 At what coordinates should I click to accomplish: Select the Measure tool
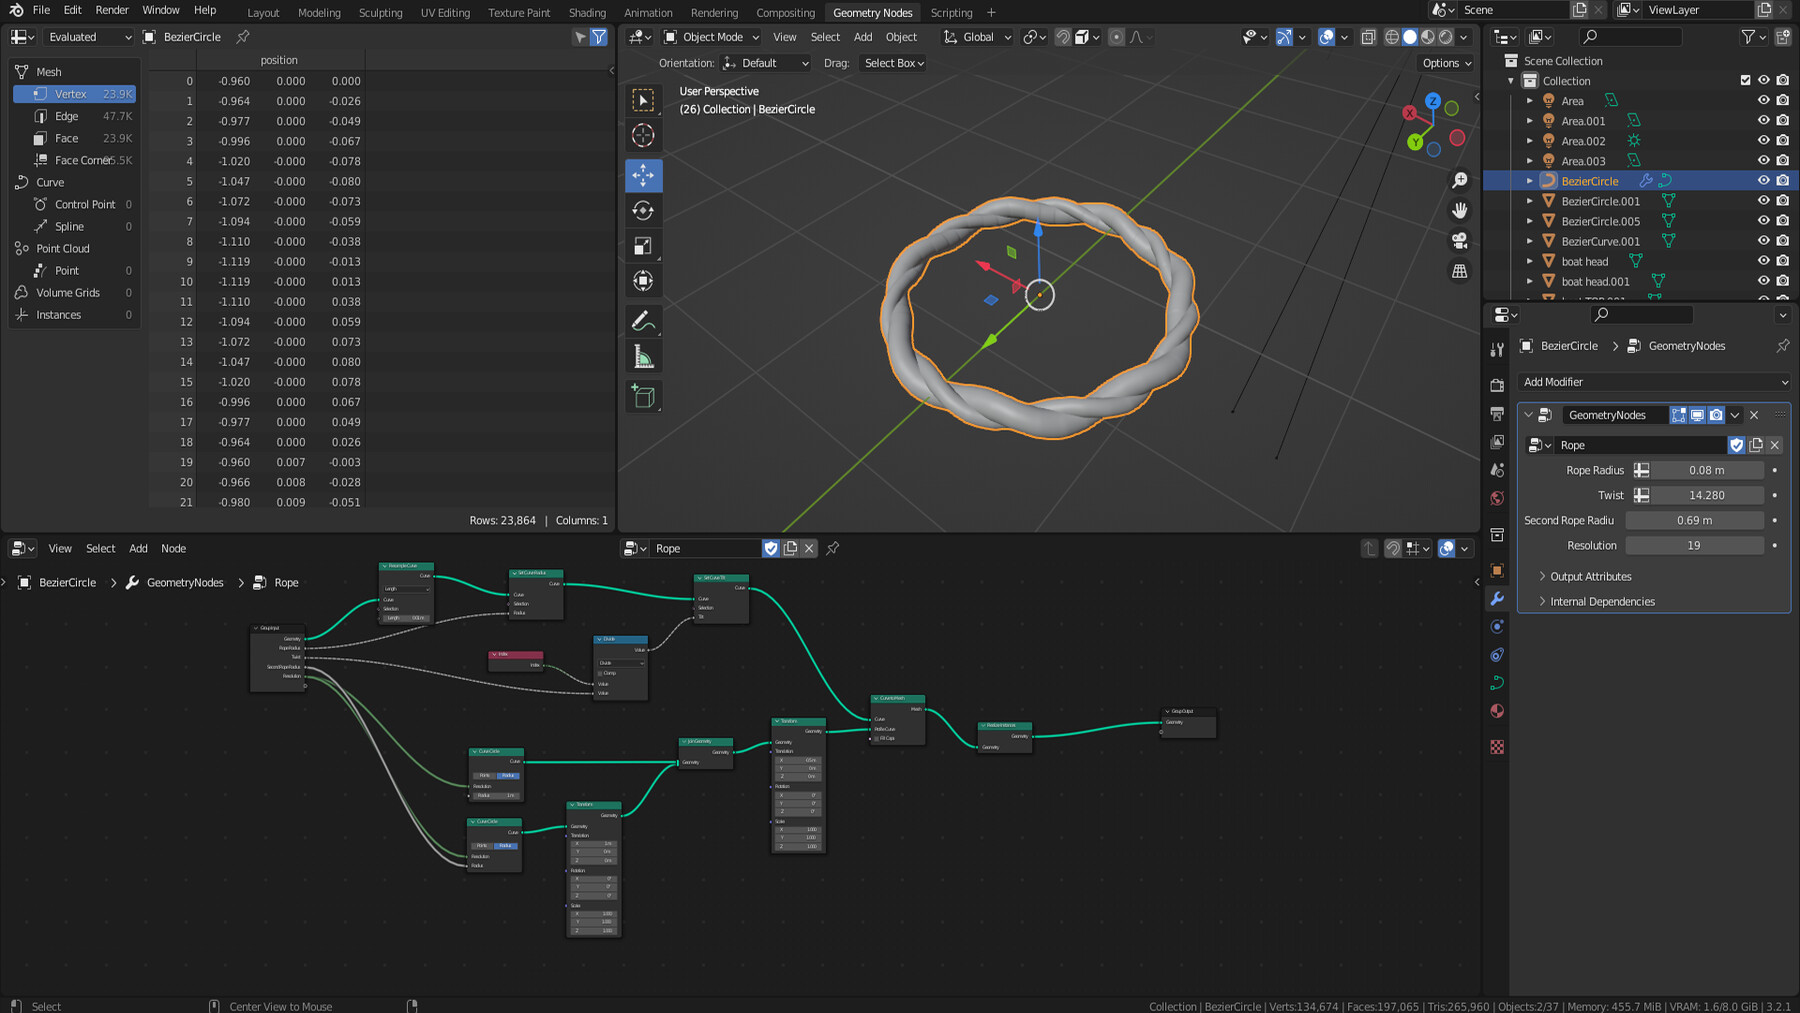tap(643, 355)
